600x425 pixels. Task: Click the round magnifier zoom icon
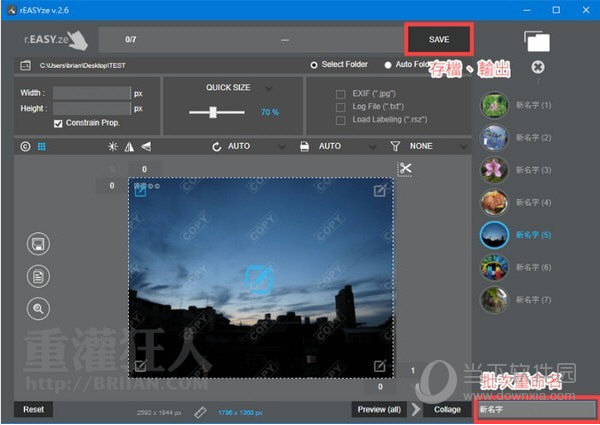tap(38, 308)
